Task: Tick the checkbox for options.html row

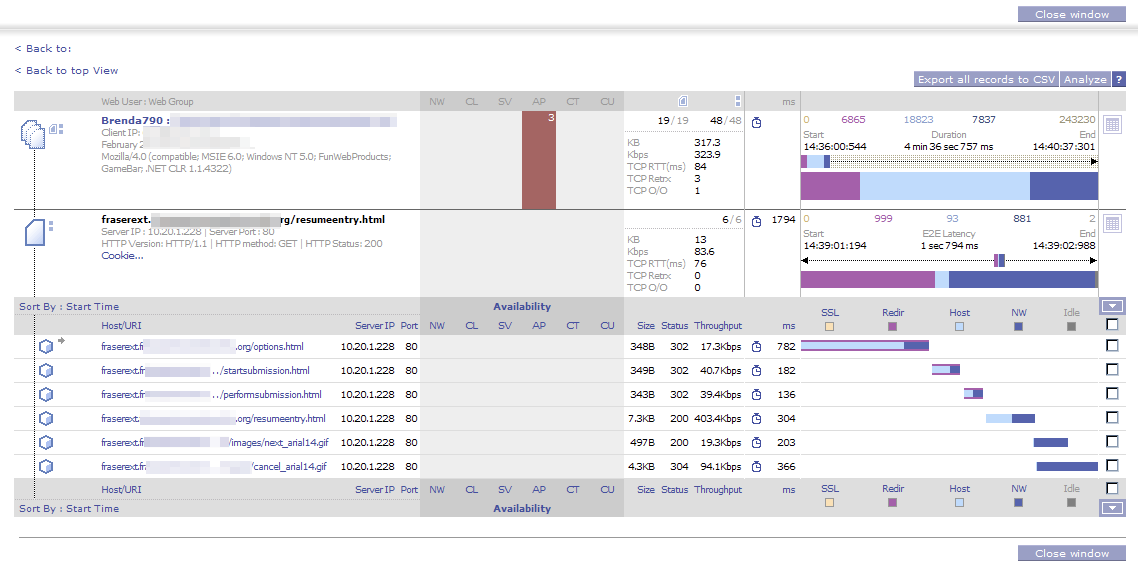Action: (x=1112, y=345)
